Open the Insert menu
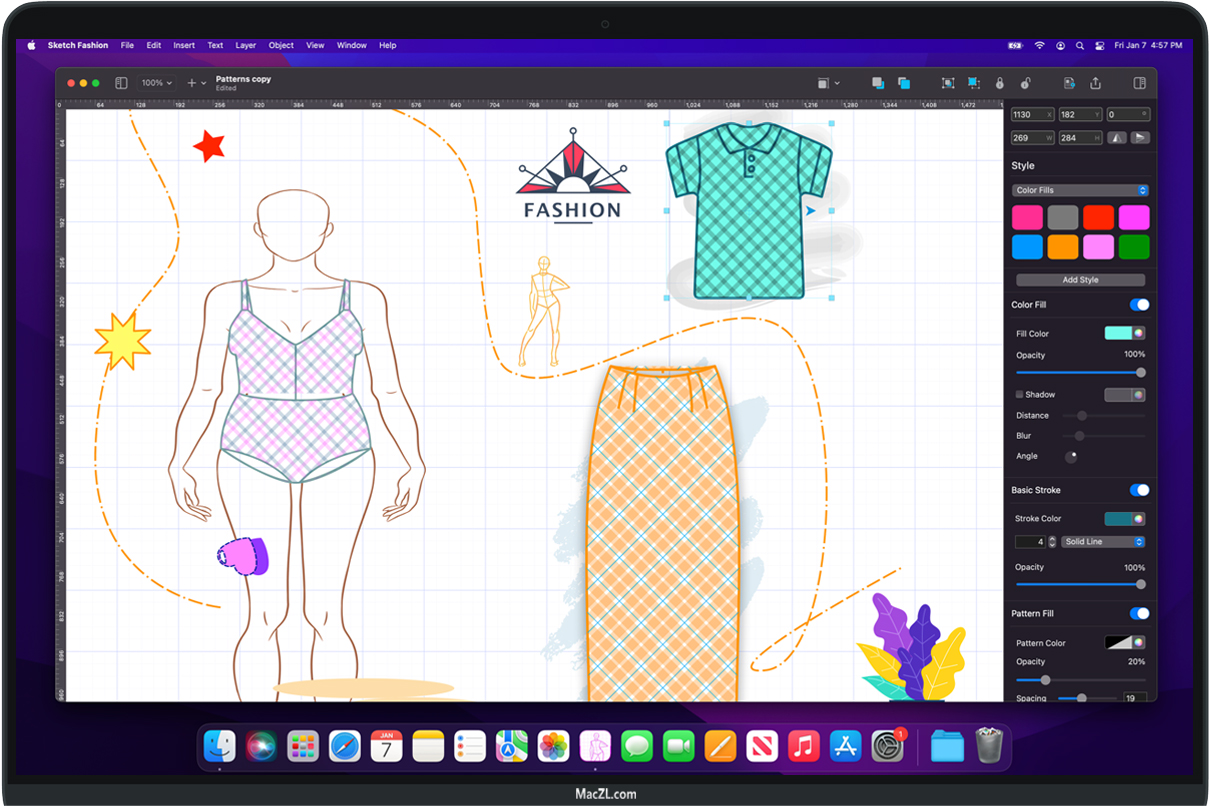 click(184, 45)
